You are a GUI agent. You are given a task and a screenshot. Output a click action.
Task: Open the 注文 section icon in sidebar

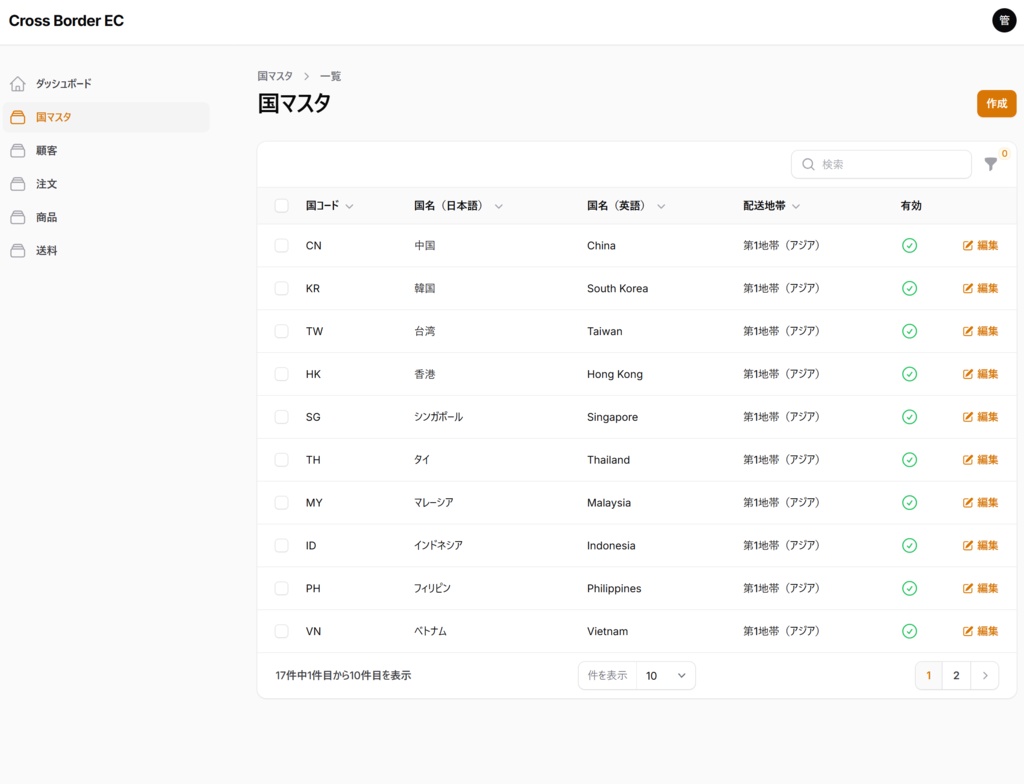pos(17,183)
